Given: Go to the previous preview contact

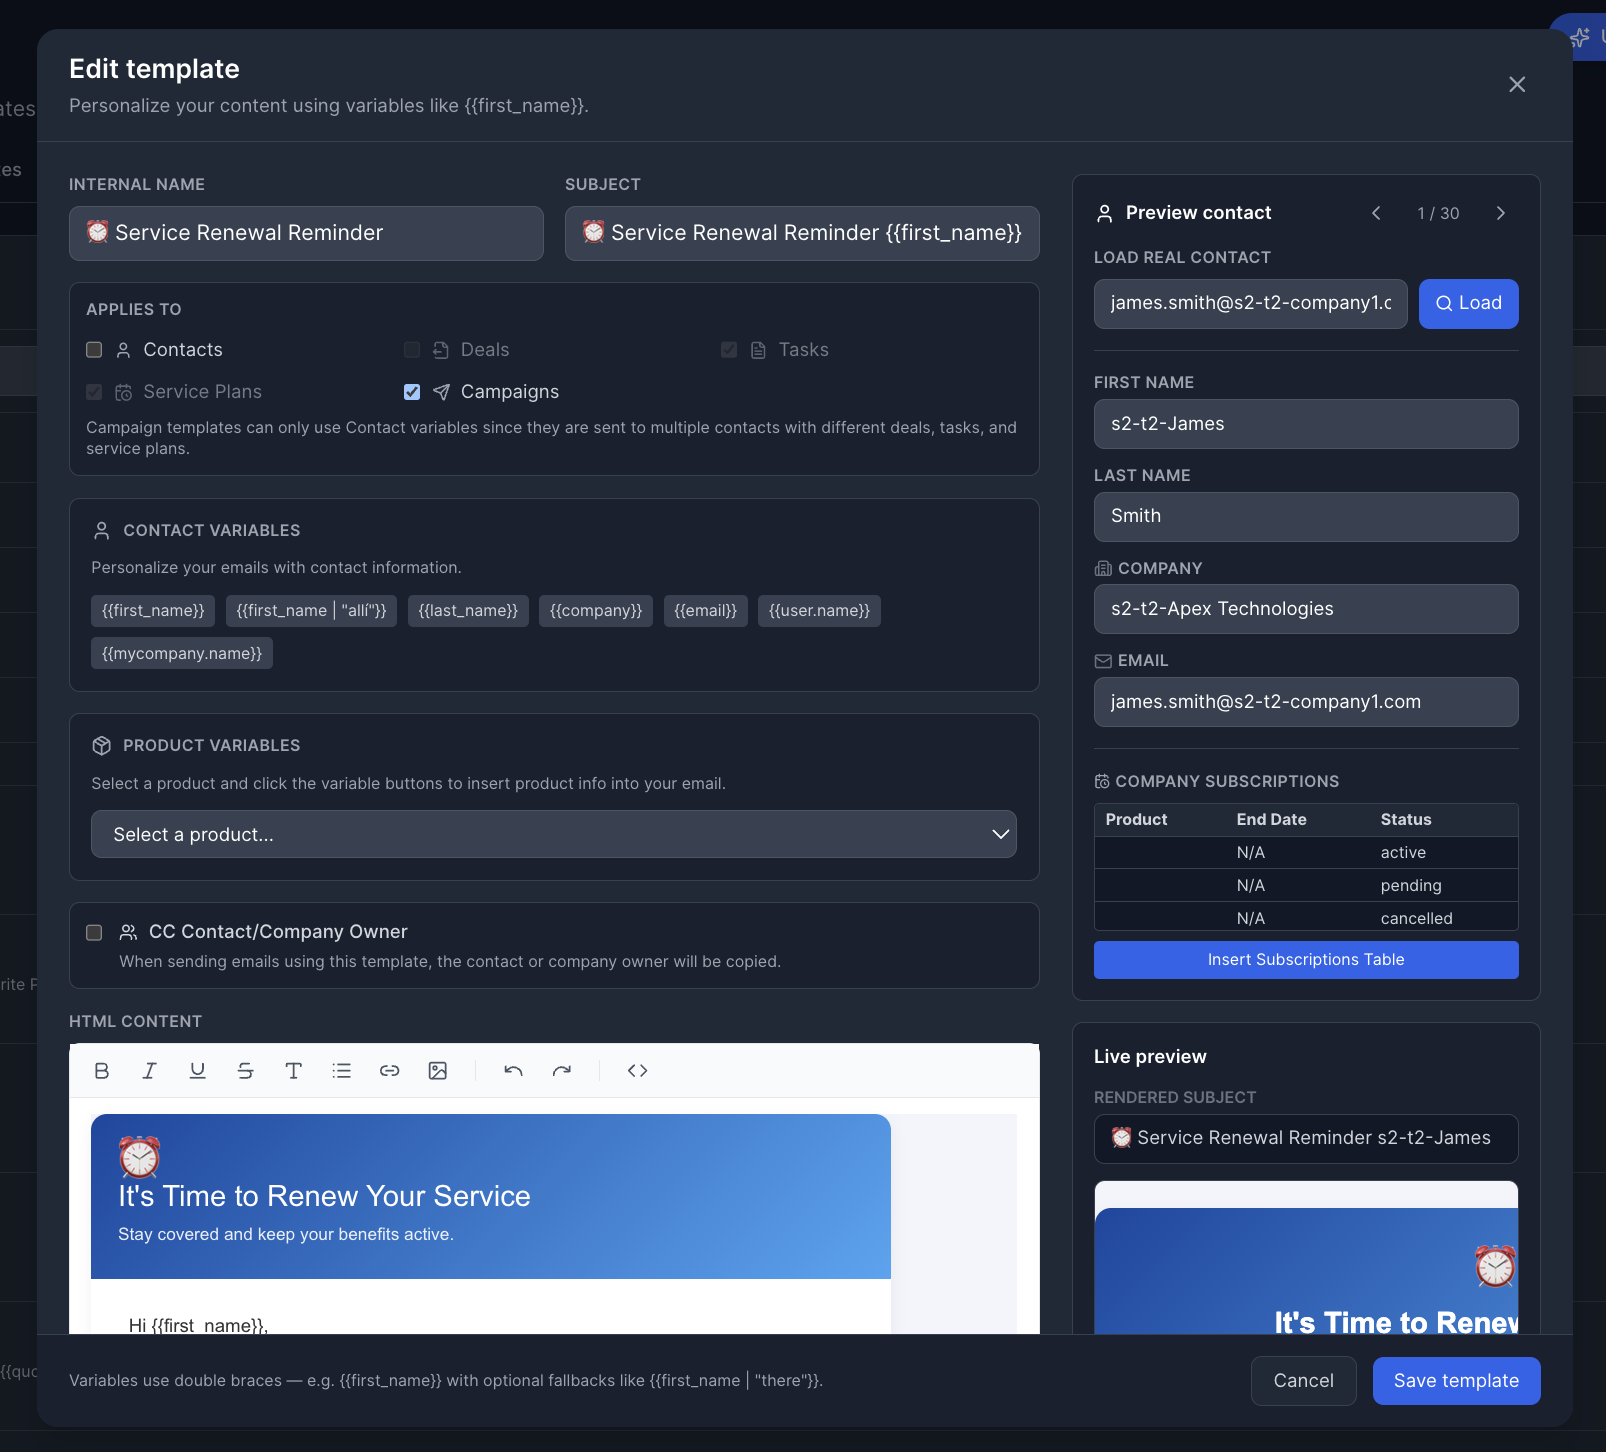Looking at the screenshot, I should point(1377,213).
